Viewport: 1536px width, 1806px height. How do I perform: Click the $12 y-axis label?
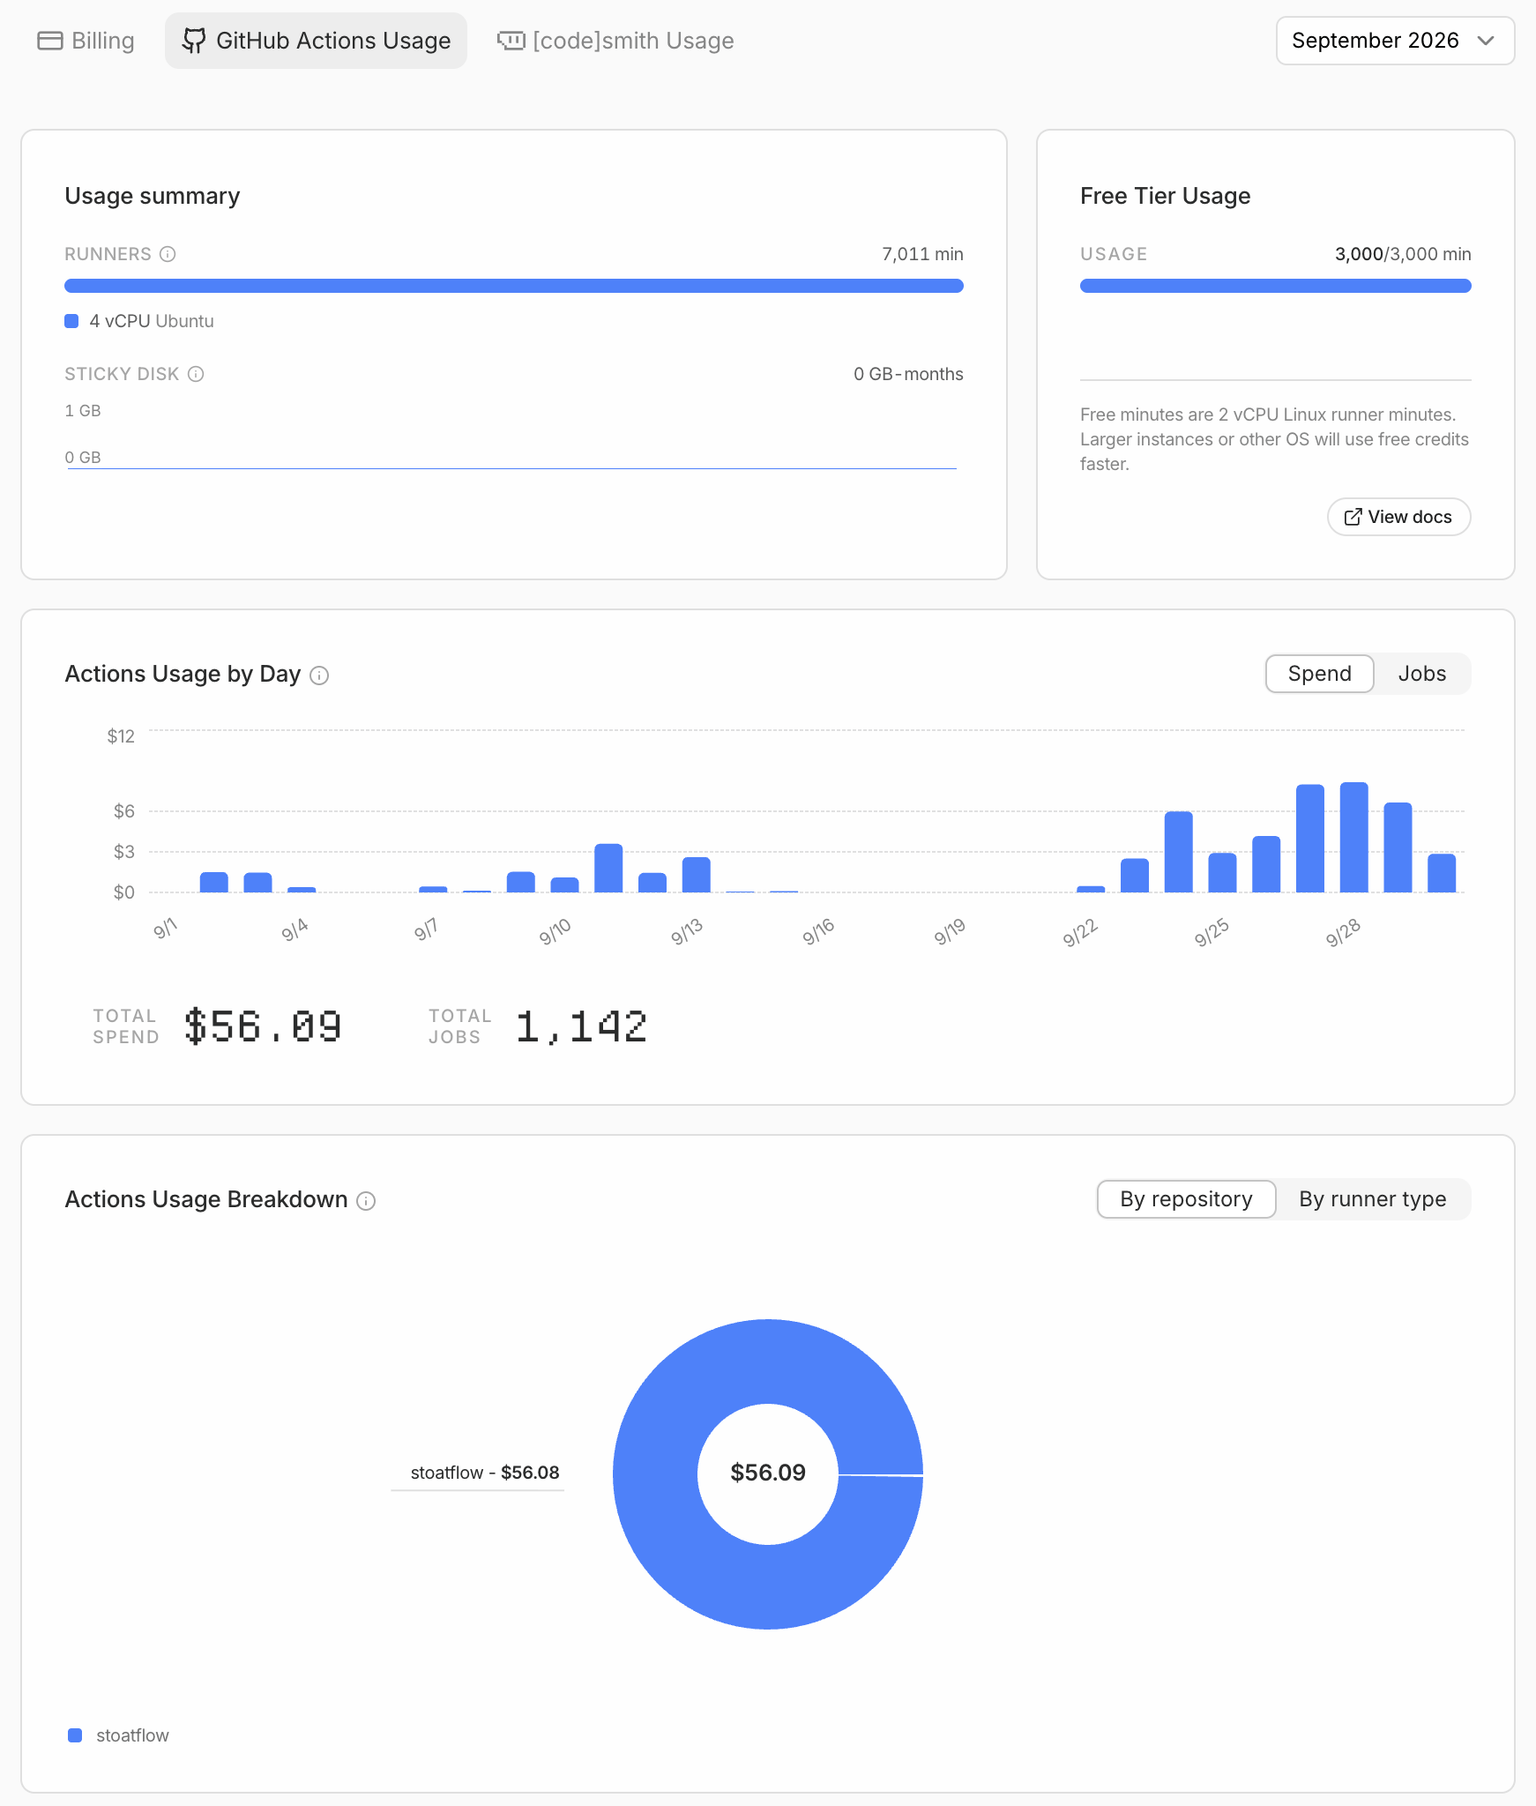pos(121,736)
